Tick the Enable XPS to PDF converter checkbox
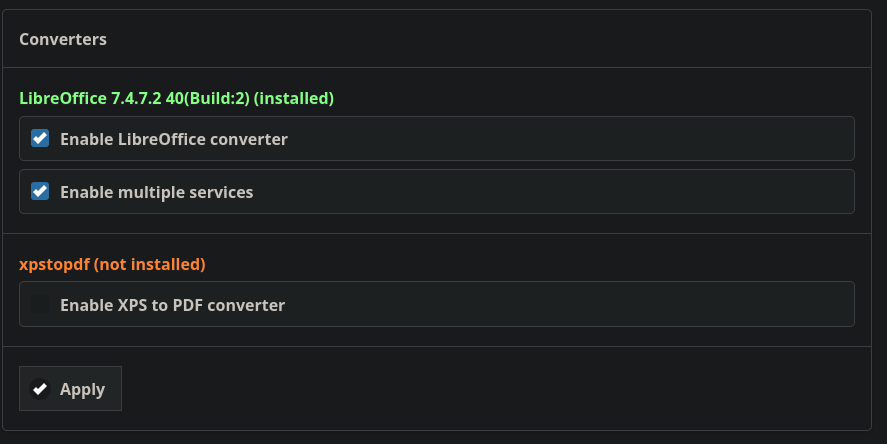 [x=40, y=304]
